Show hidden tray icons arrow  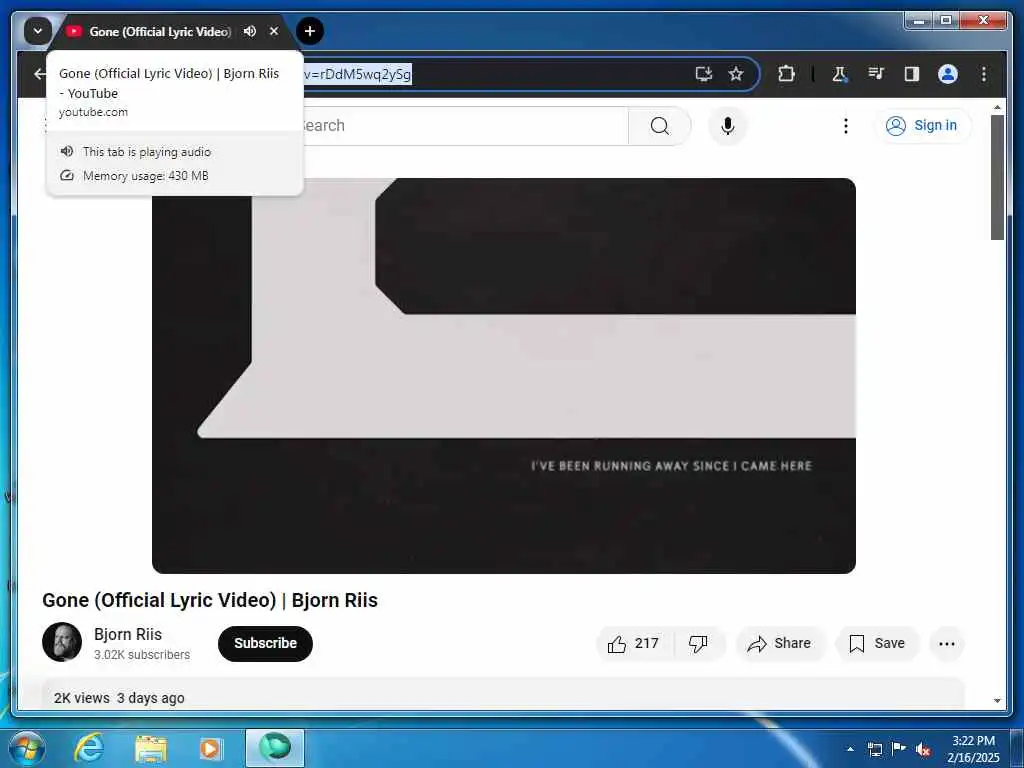(850, 748)
